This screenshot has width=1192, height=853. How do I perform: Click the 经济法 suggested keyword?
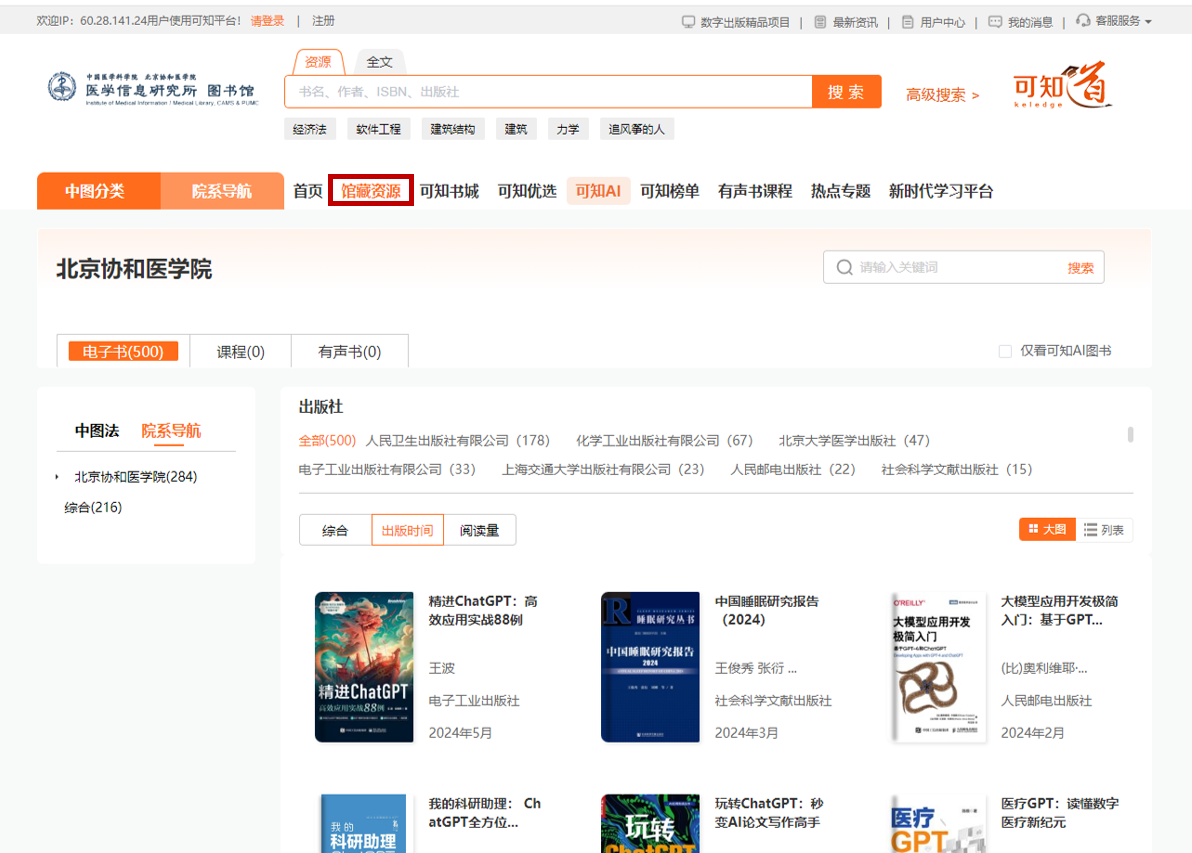point(309,129)
